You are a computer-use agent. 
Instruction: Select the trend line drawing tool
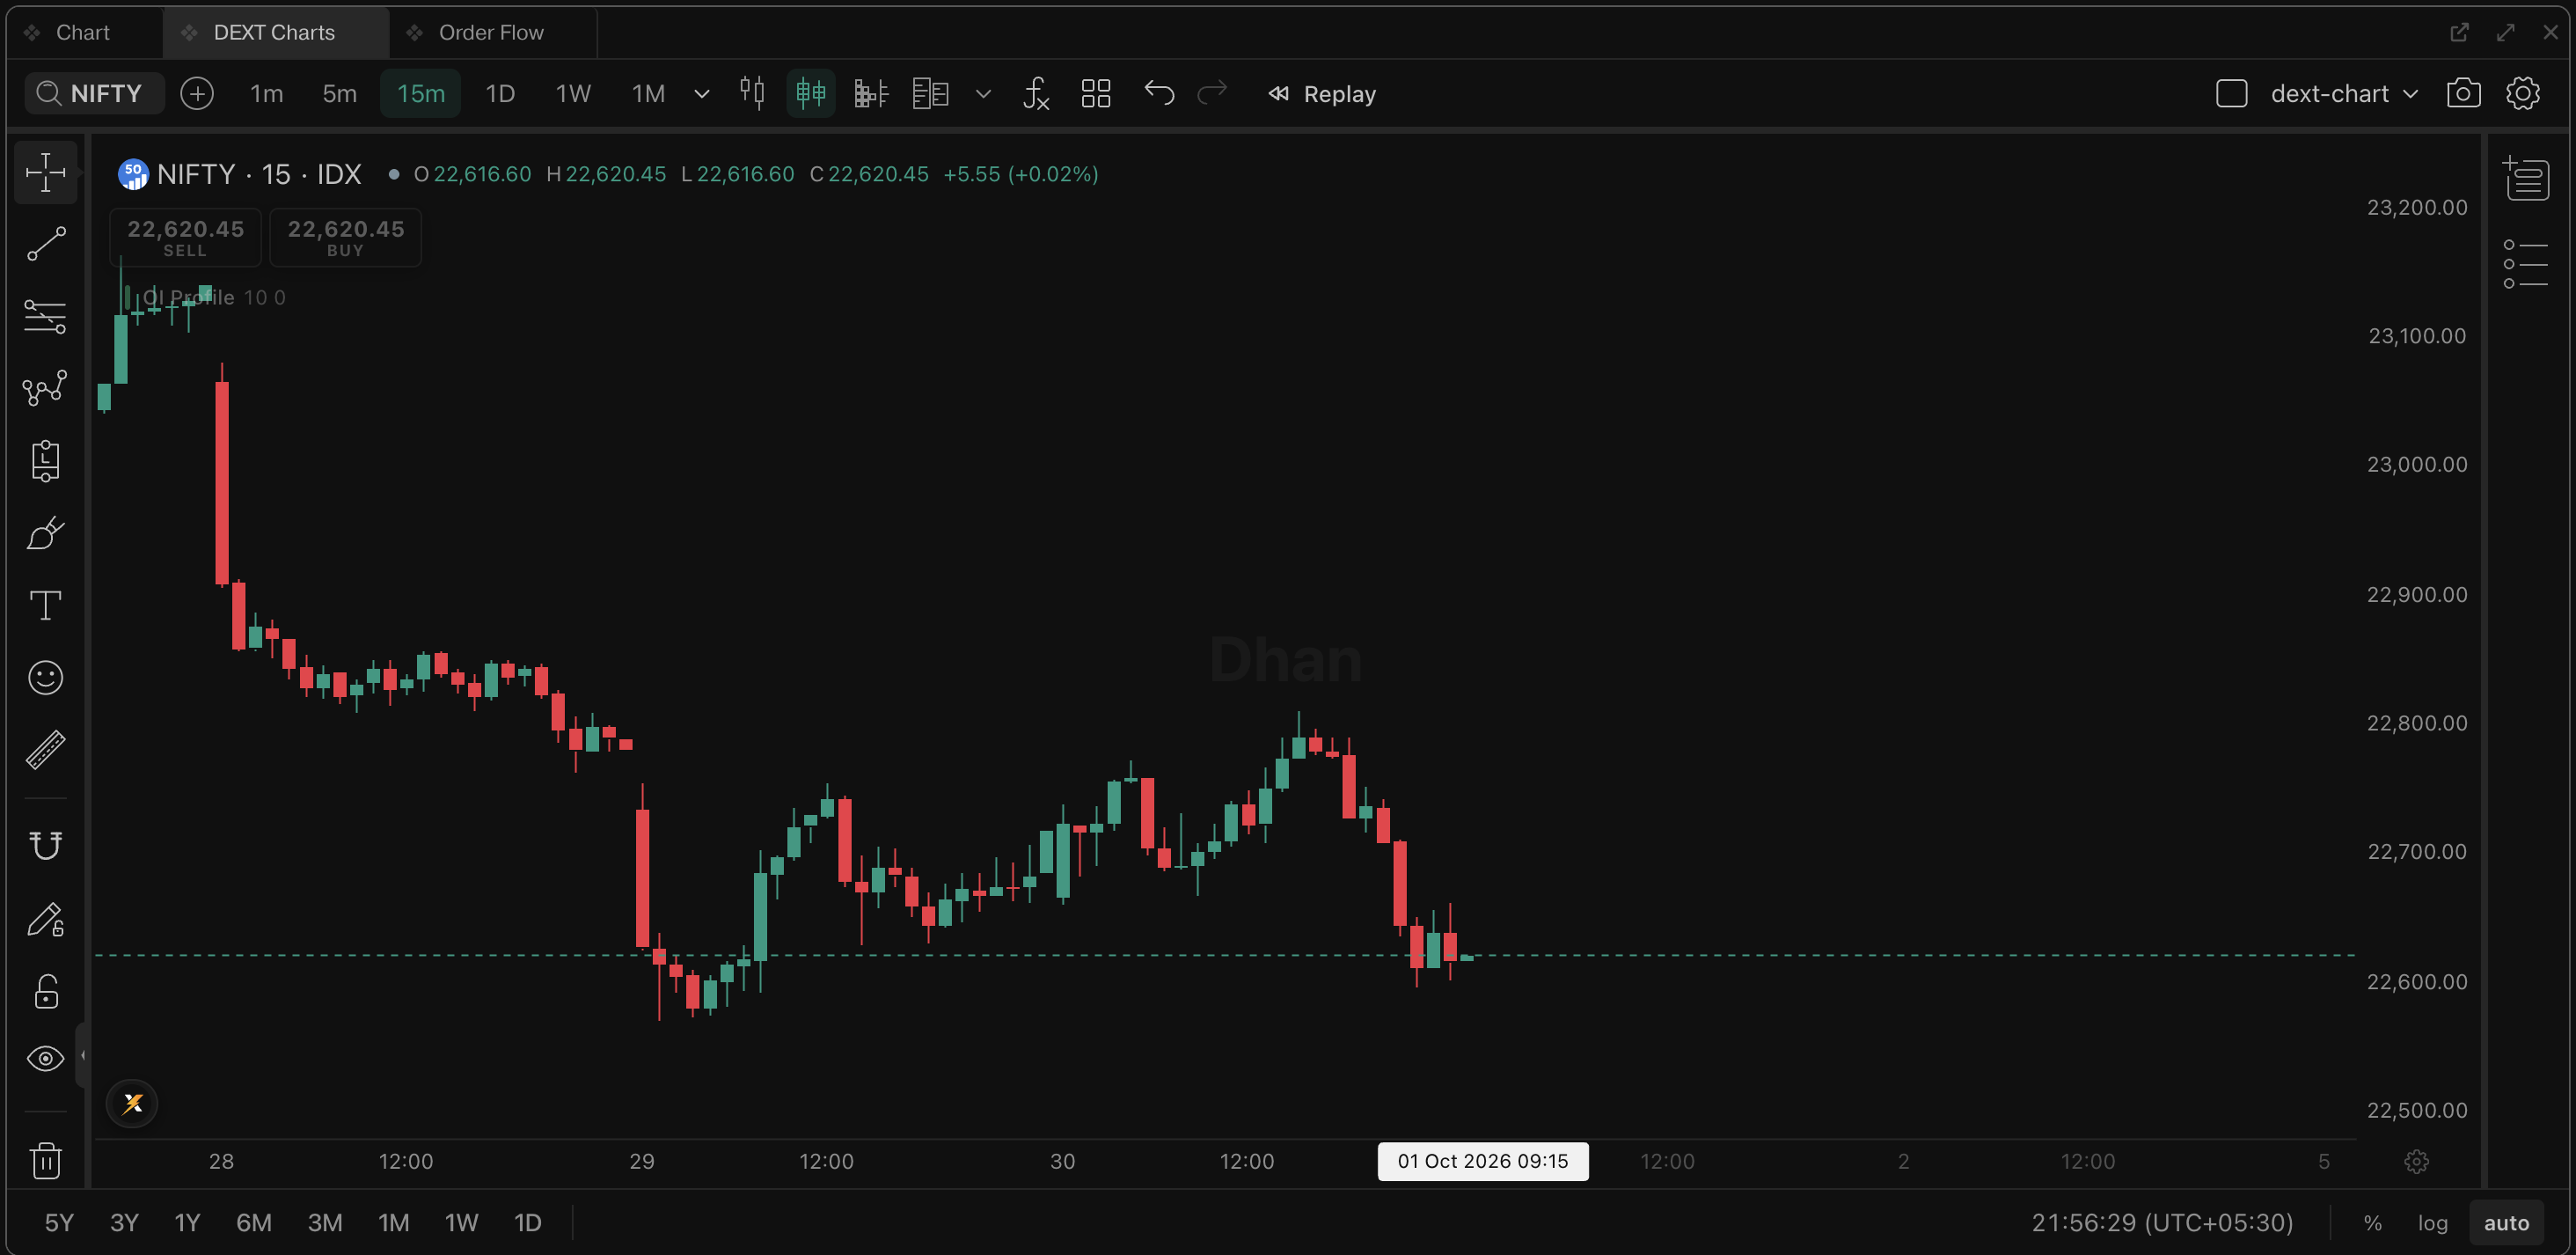[45, 244]
